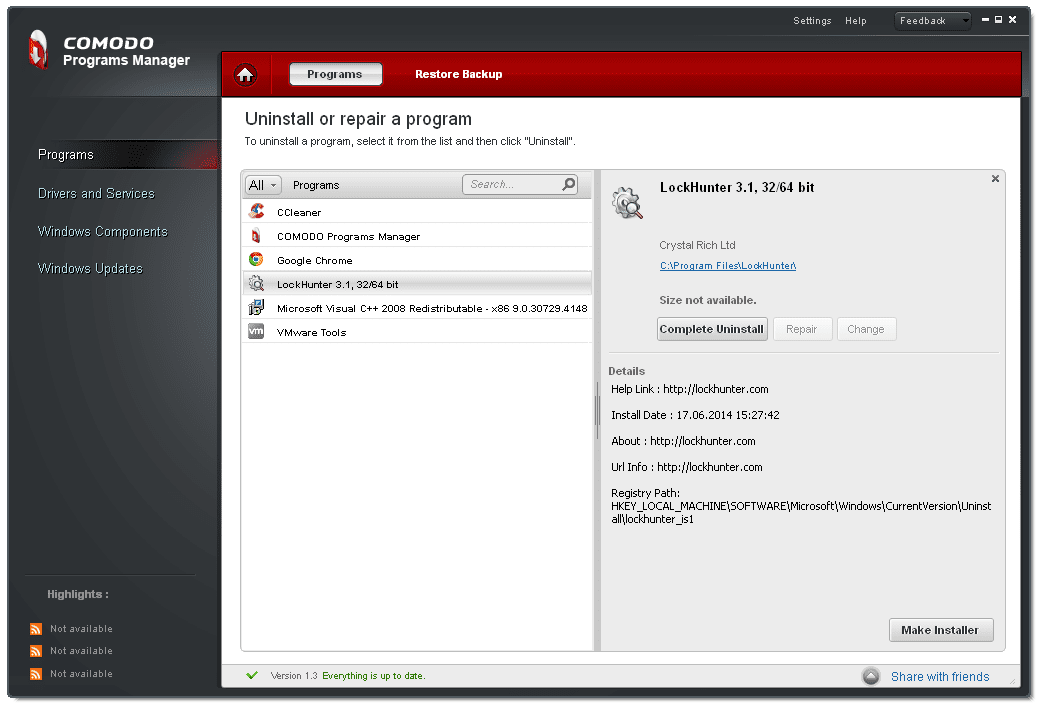Click the third Highlights RSS feed icon

coord(36,674)
